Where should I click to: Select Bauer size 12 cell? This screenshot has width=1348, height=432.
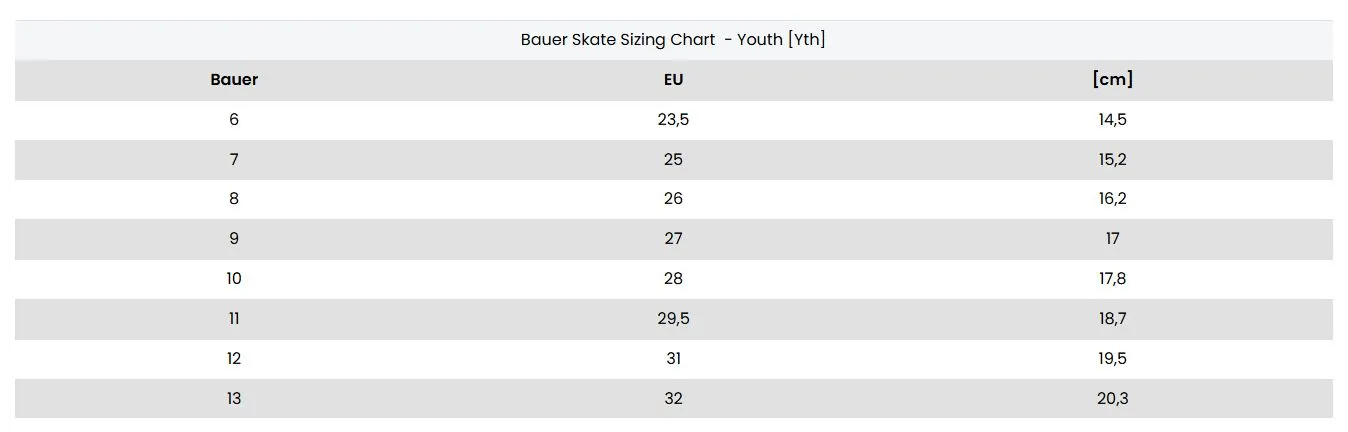pos(234,359)
